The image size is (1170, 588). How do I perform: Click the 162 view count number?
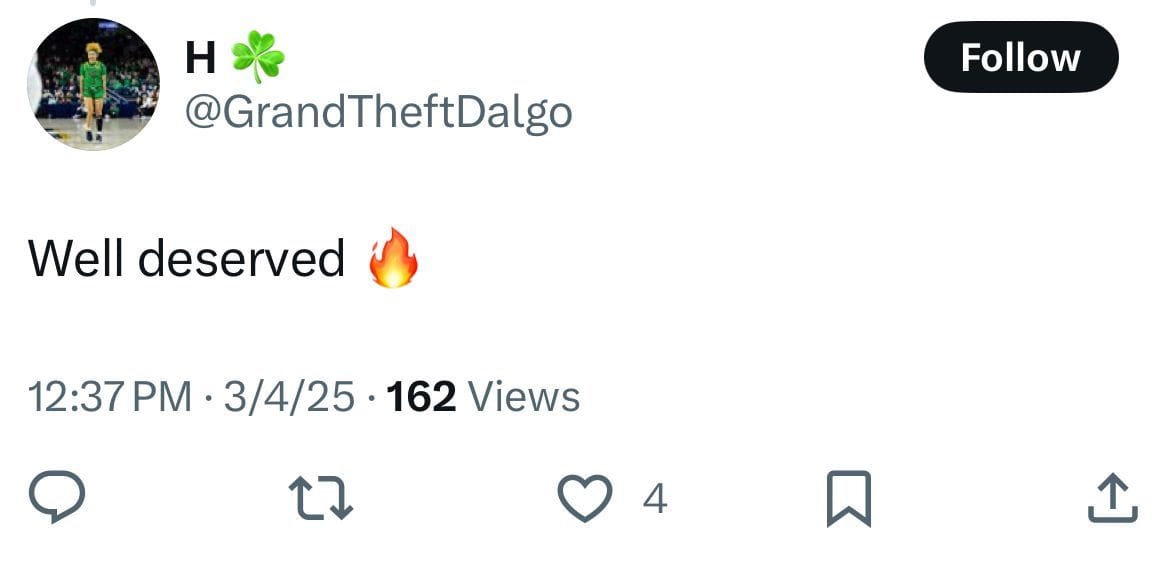click(421, 397)
